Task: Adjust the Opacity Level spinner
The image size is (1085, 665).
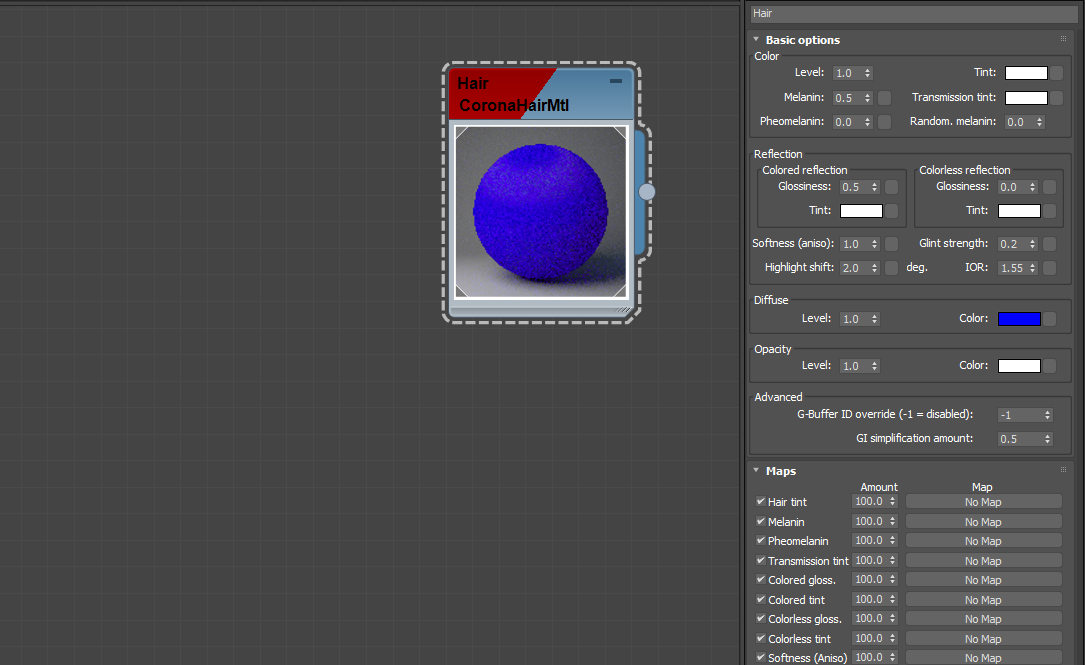Action: click(x=875, y=366)
